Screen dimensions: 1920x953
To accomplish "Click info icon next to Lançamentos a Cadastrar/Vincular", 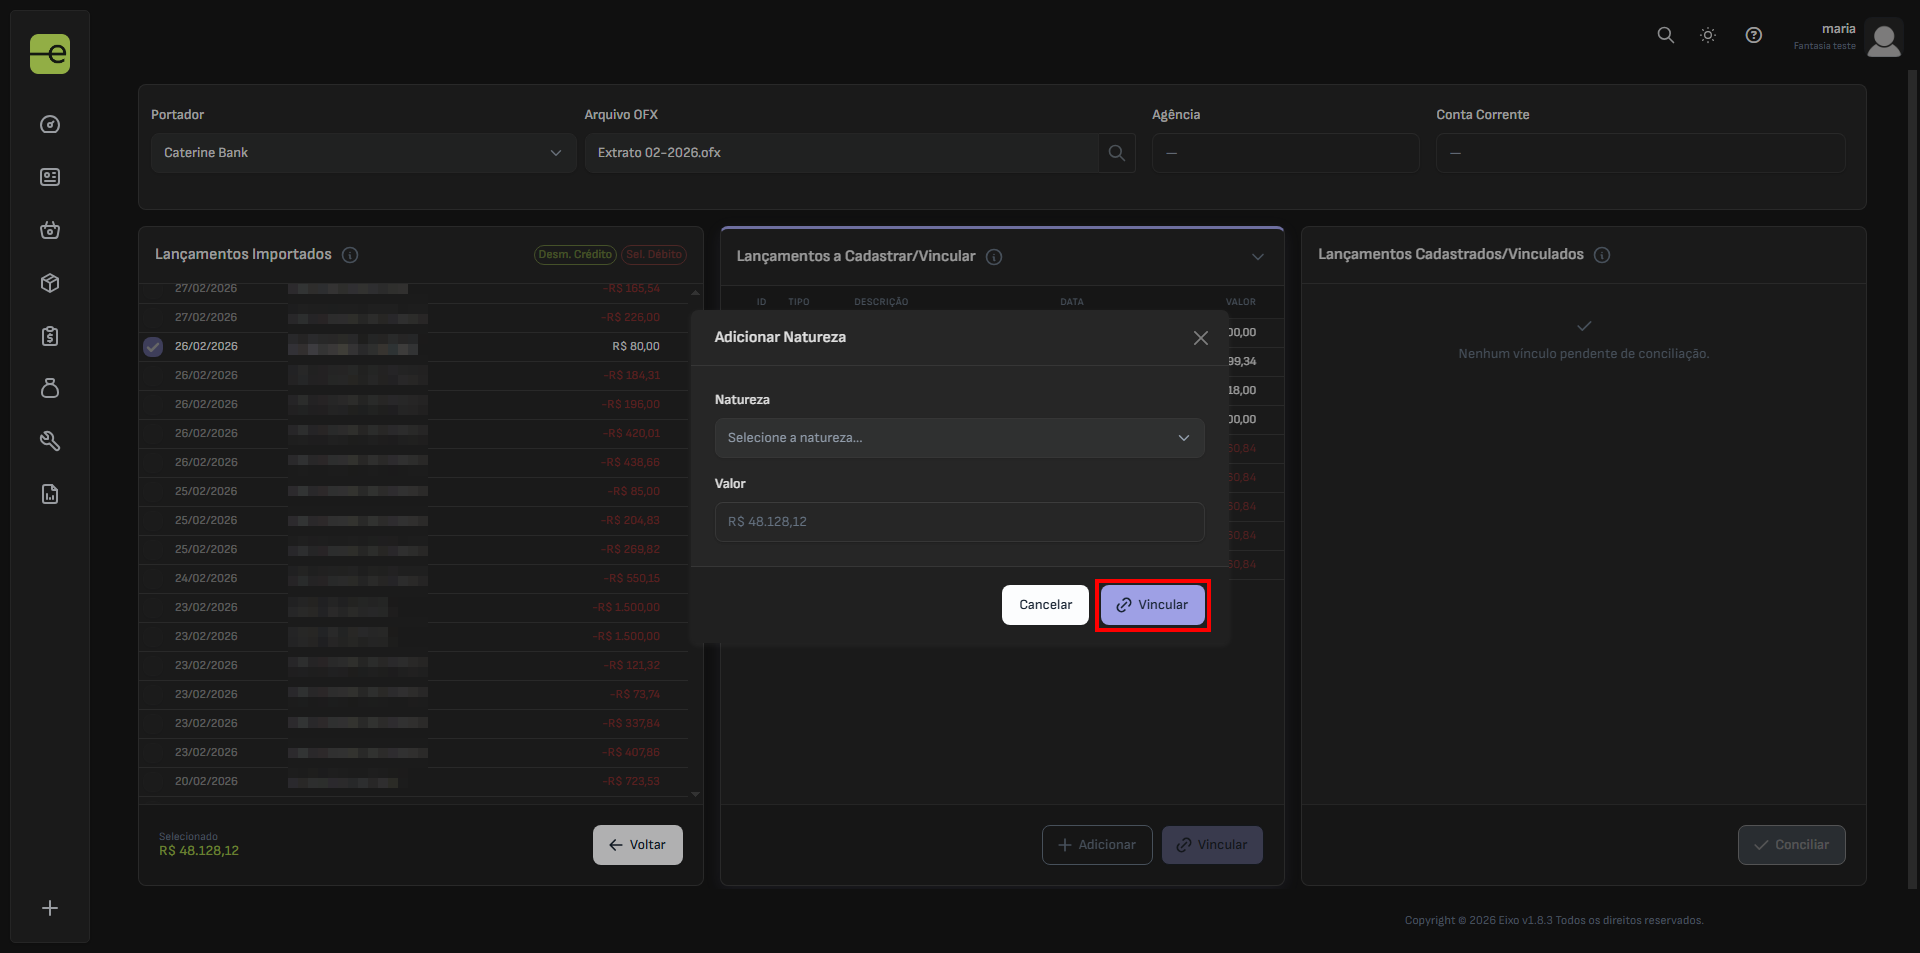I will coord(994,257).
